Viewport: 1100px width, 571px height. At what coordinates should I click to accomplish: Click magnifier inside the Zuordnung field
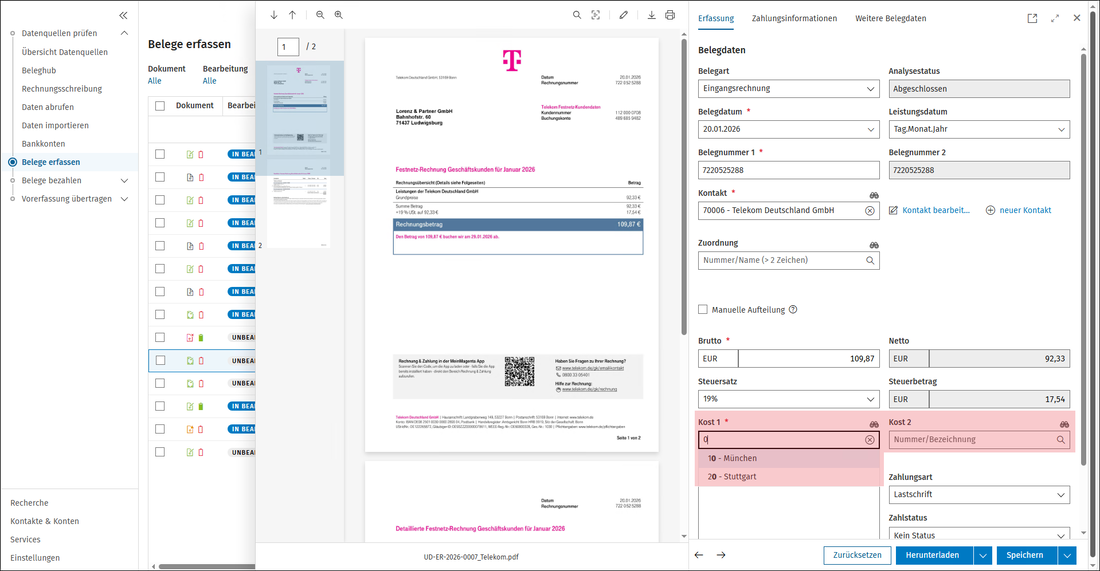point(870,260)
